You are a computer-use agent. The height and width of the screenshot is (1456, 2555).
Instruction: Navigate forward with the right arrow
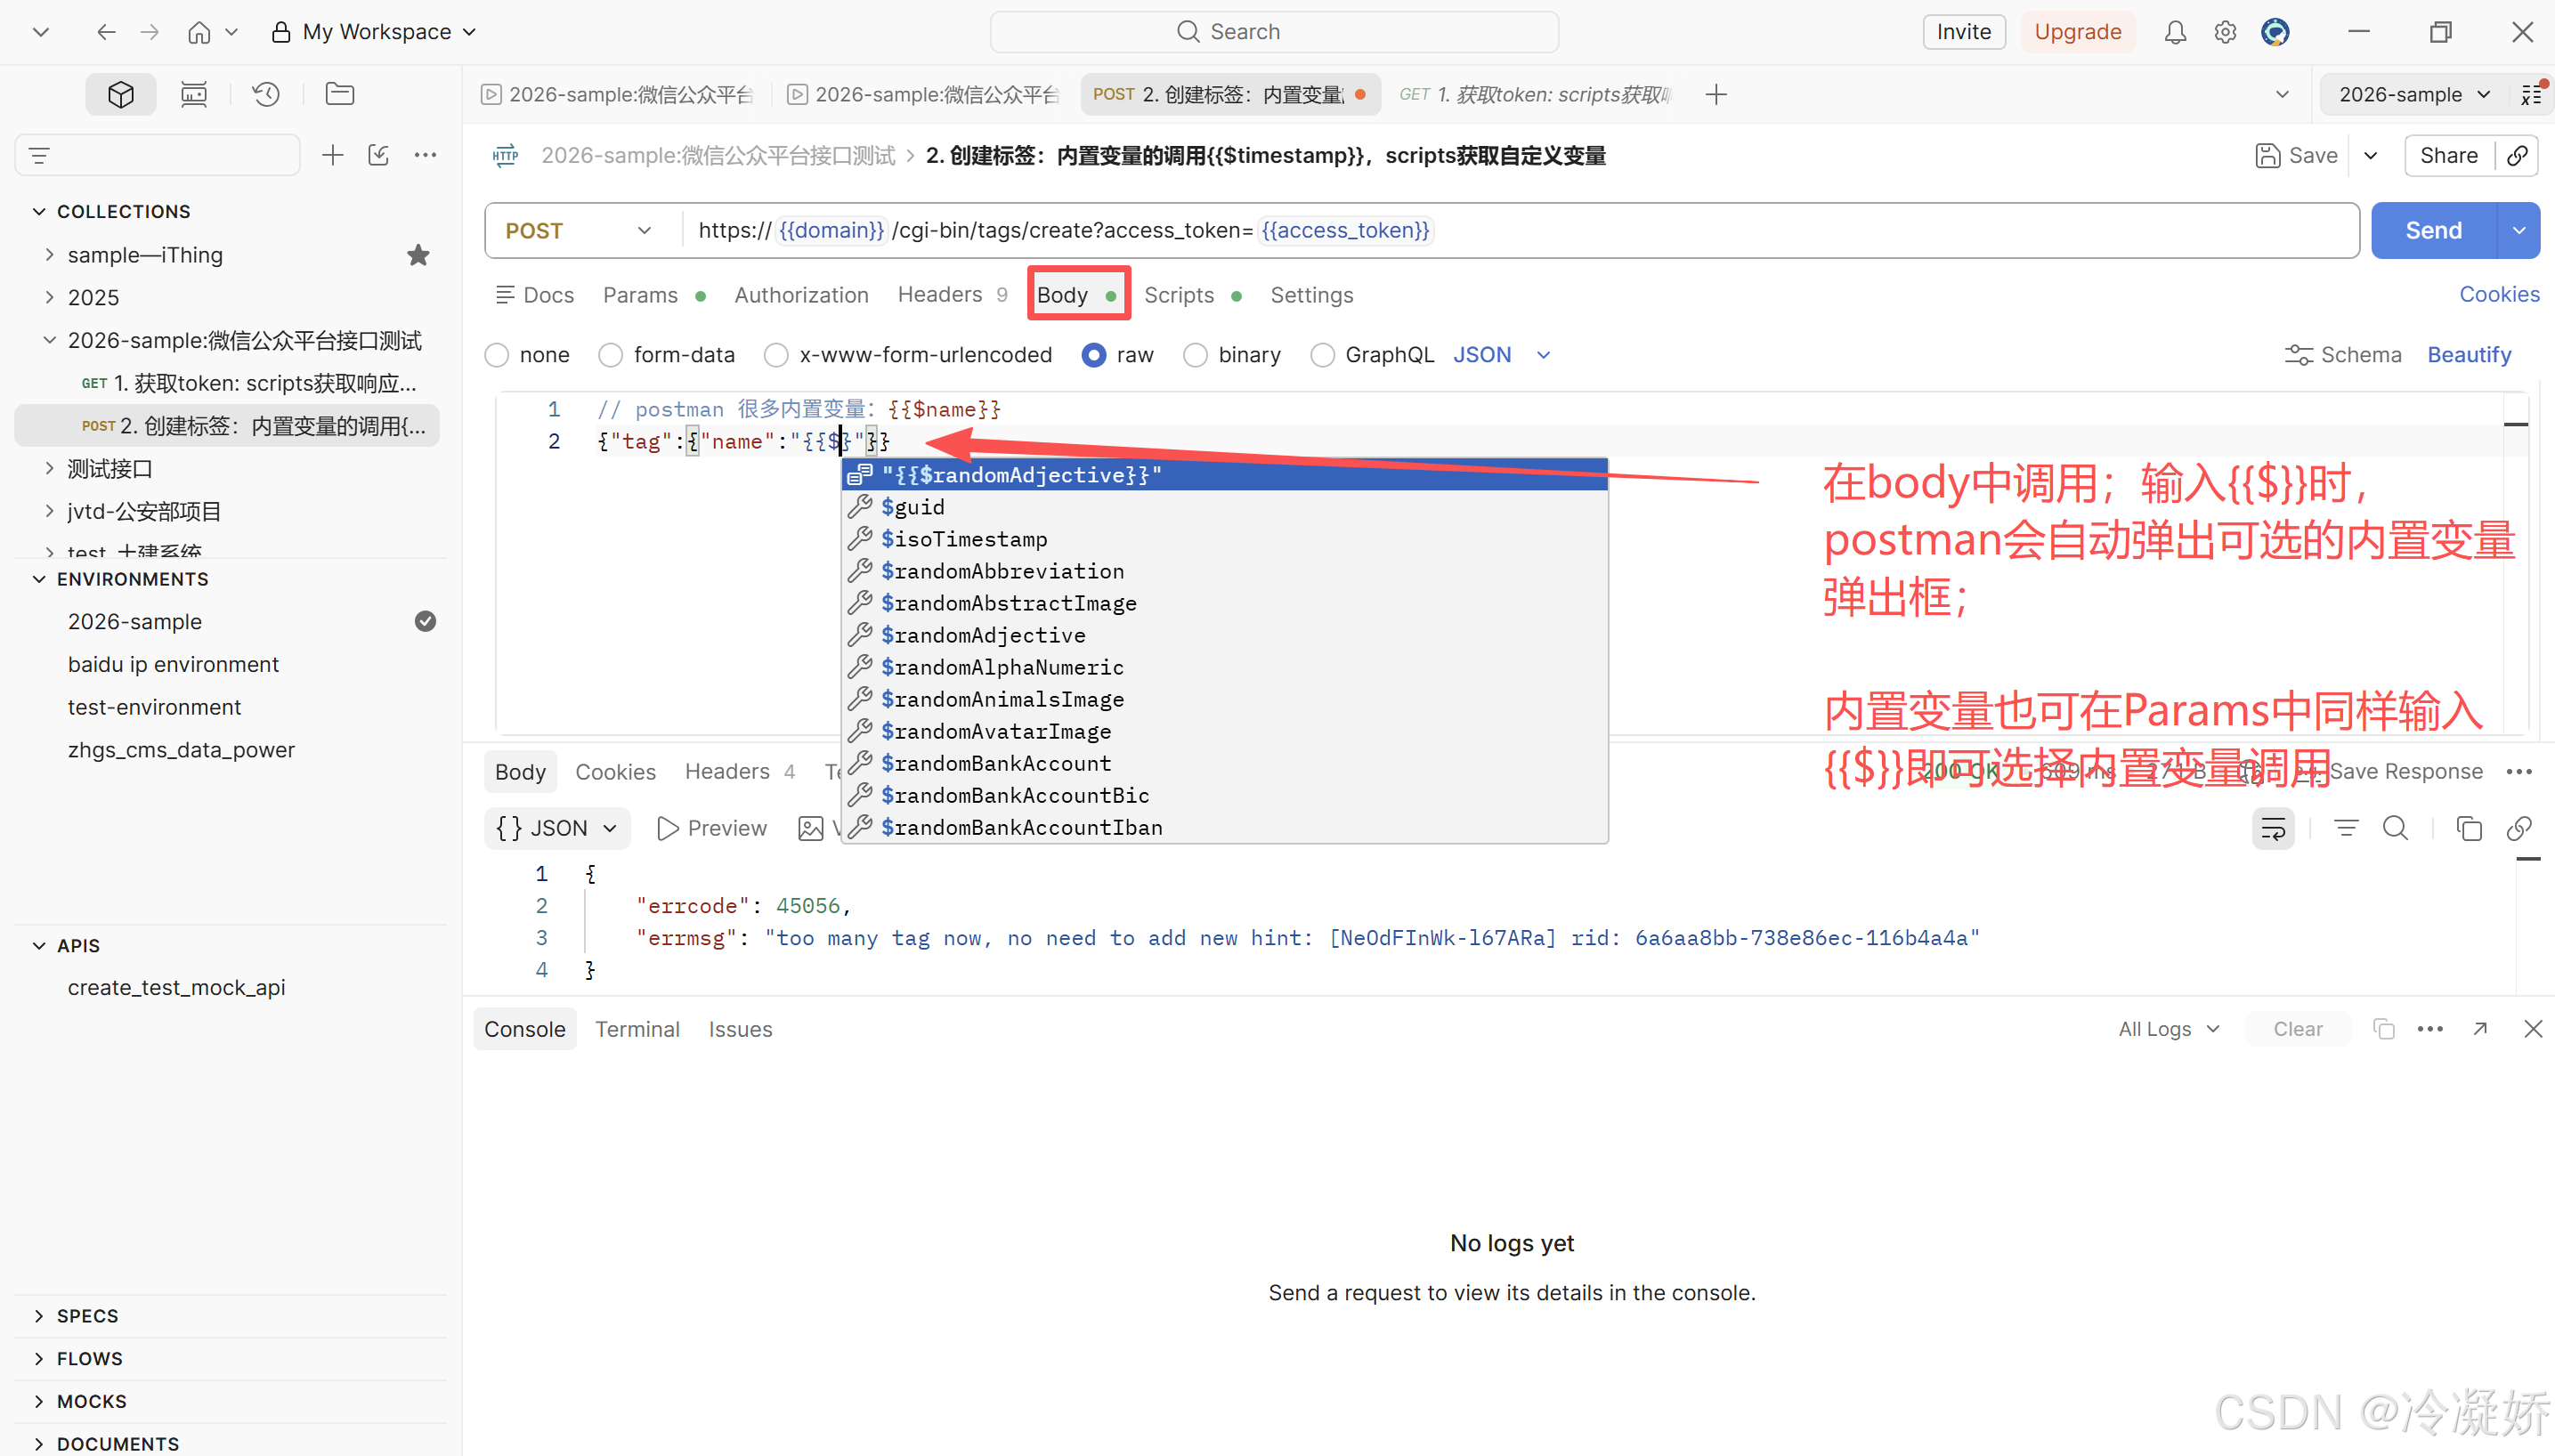tap(150, 32)
